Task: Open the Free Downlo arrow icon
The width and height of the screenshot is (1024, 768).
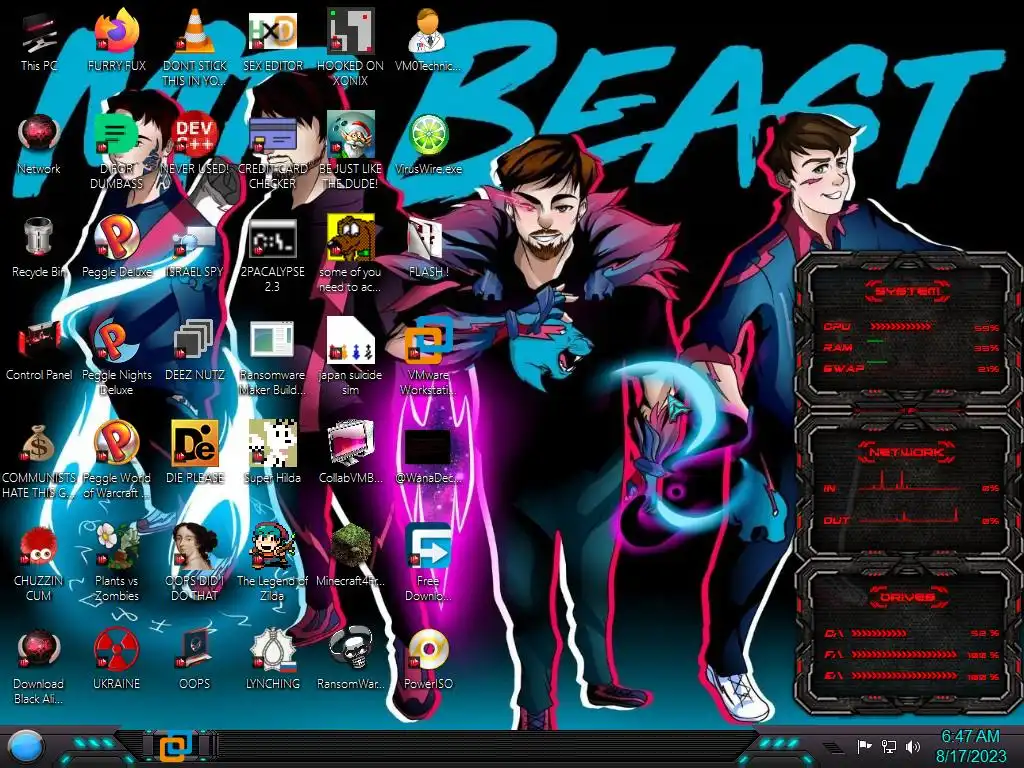Action: [x=428, y=546]
